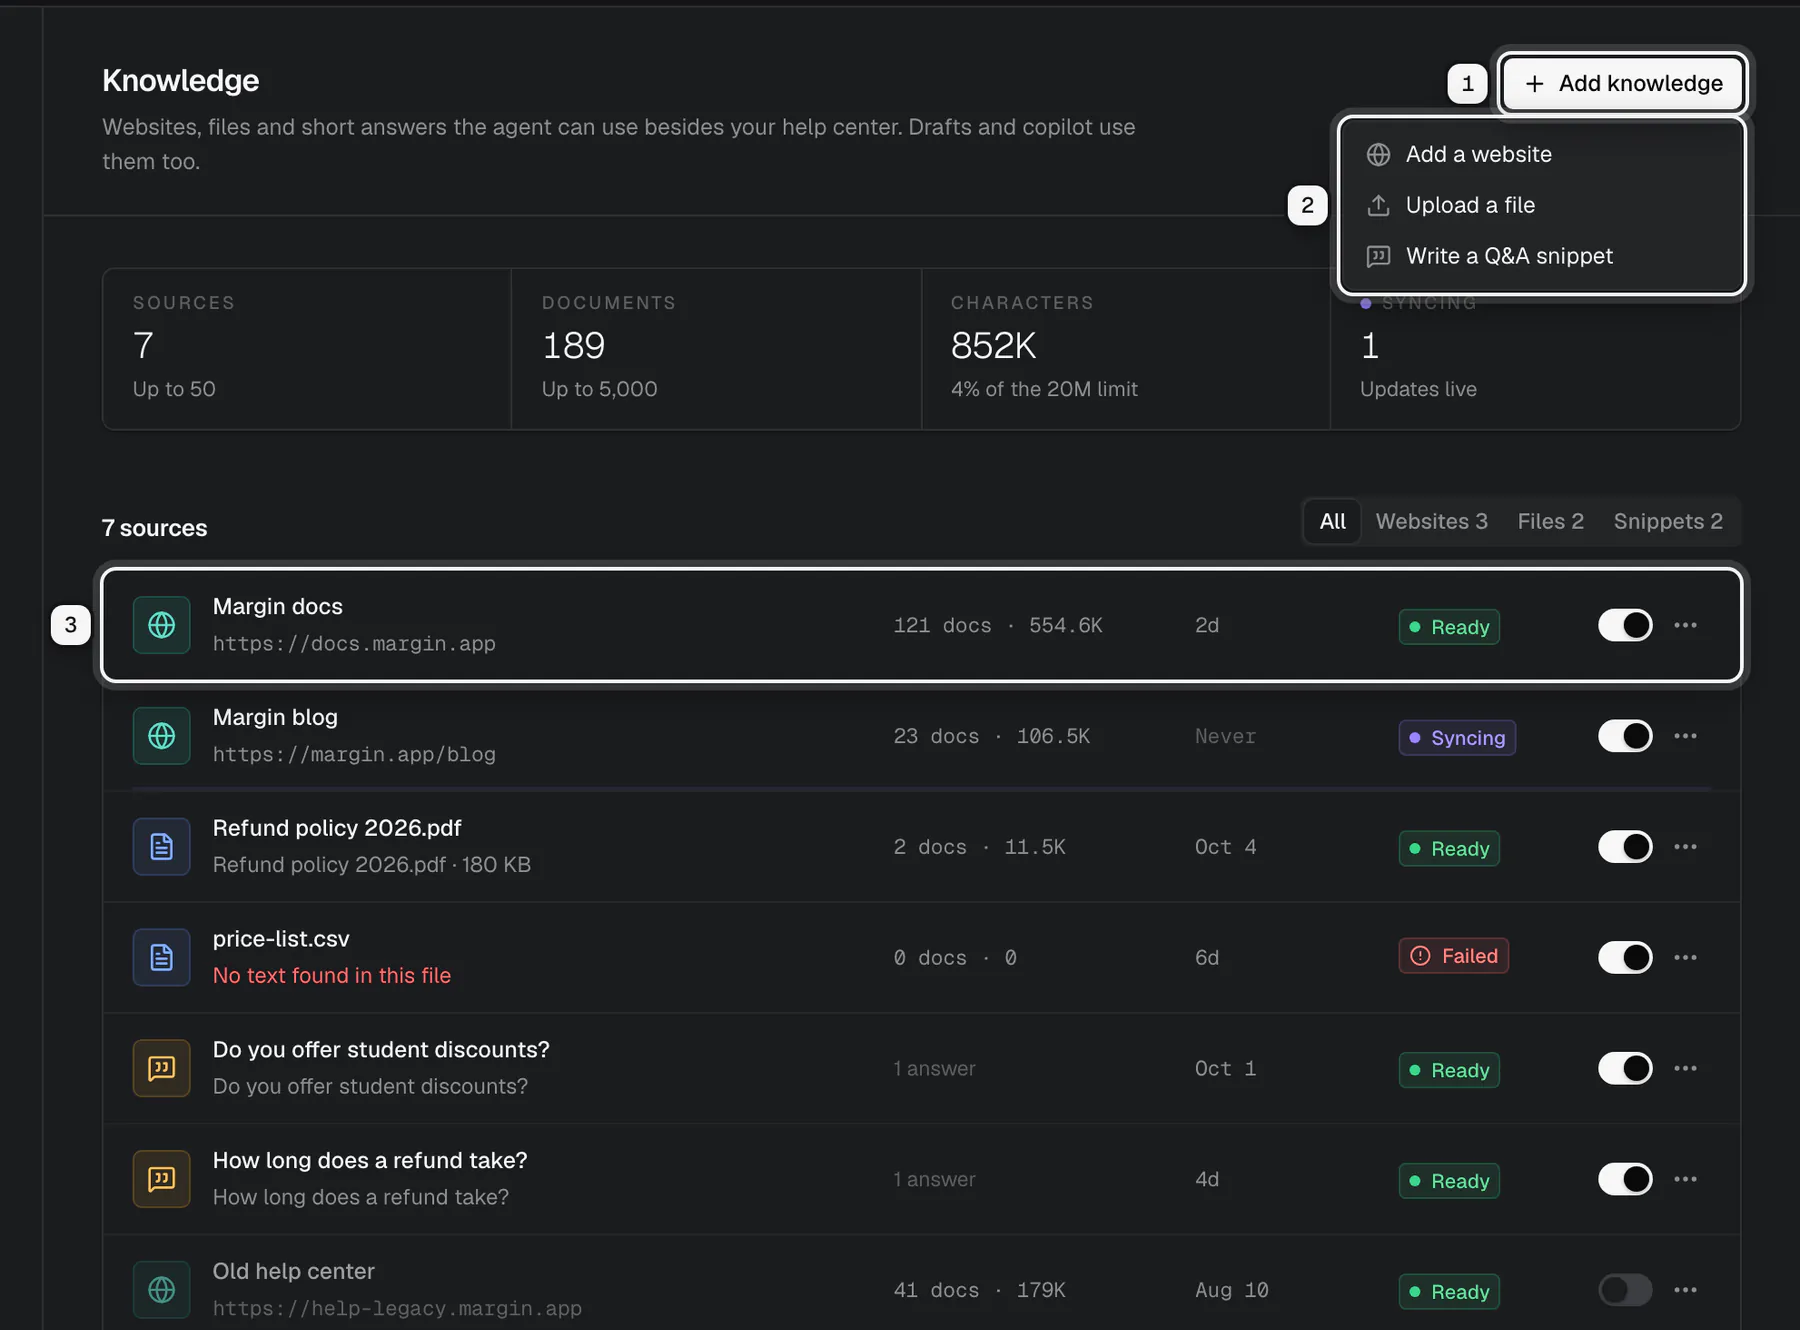Click the Ready badge on Margin docs
The height and width of the screenshot is (1330, 1800).
(x=1449, y=627)
